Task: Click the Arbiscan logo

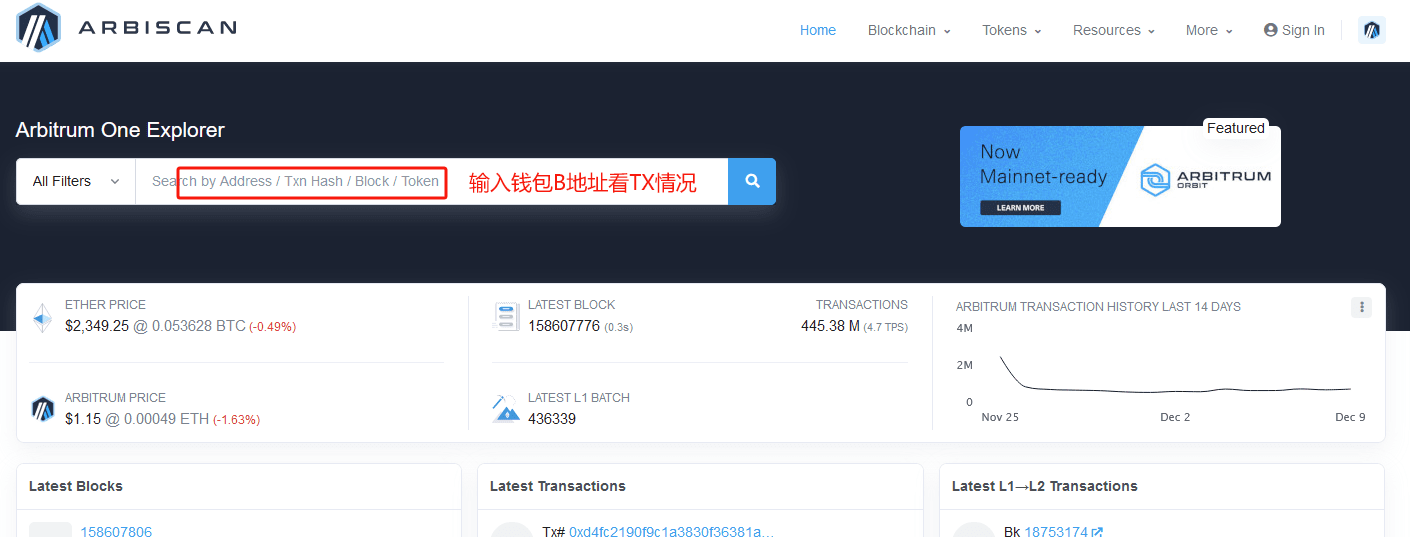Action: pyautogui.click(x=126, y=27)
